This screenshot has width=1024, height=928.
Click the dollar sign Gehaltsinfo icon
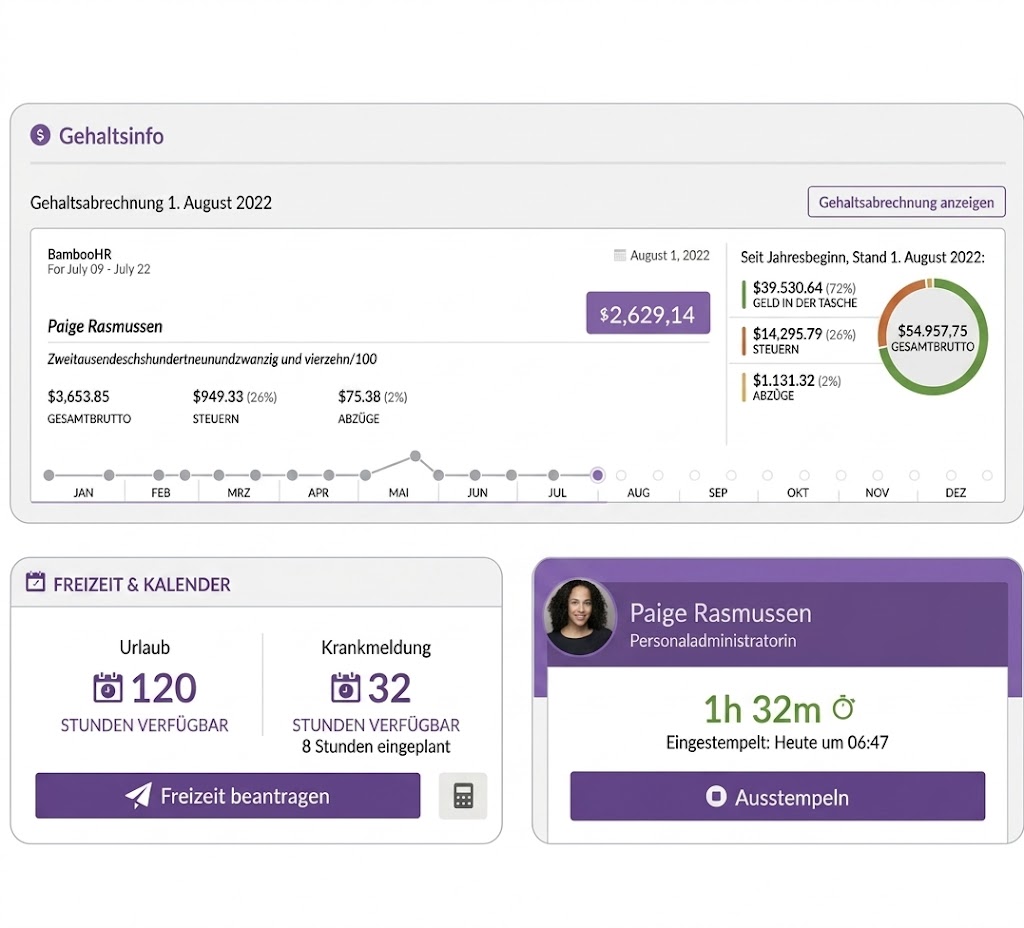[x=40, y=135]
